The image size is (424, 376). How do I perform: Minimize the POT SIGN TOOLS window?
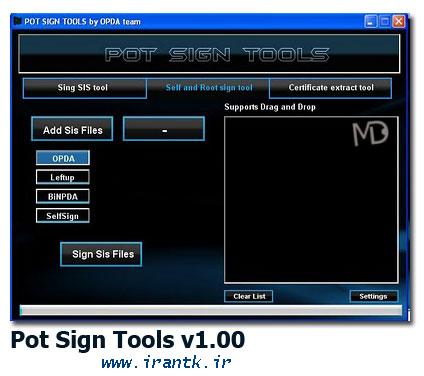pos(371,22)
